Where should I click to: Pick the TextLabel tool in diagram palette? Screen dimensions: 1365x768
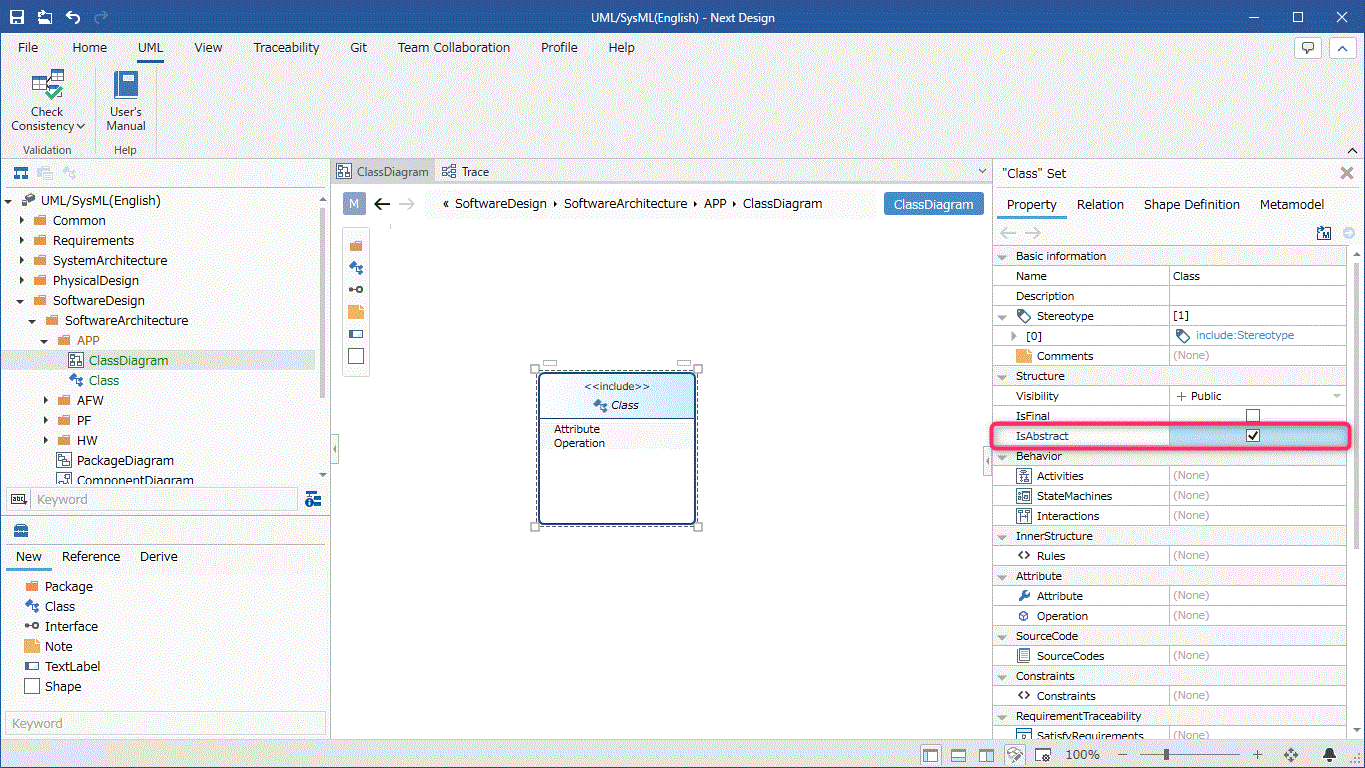click(x=356, y=334)
